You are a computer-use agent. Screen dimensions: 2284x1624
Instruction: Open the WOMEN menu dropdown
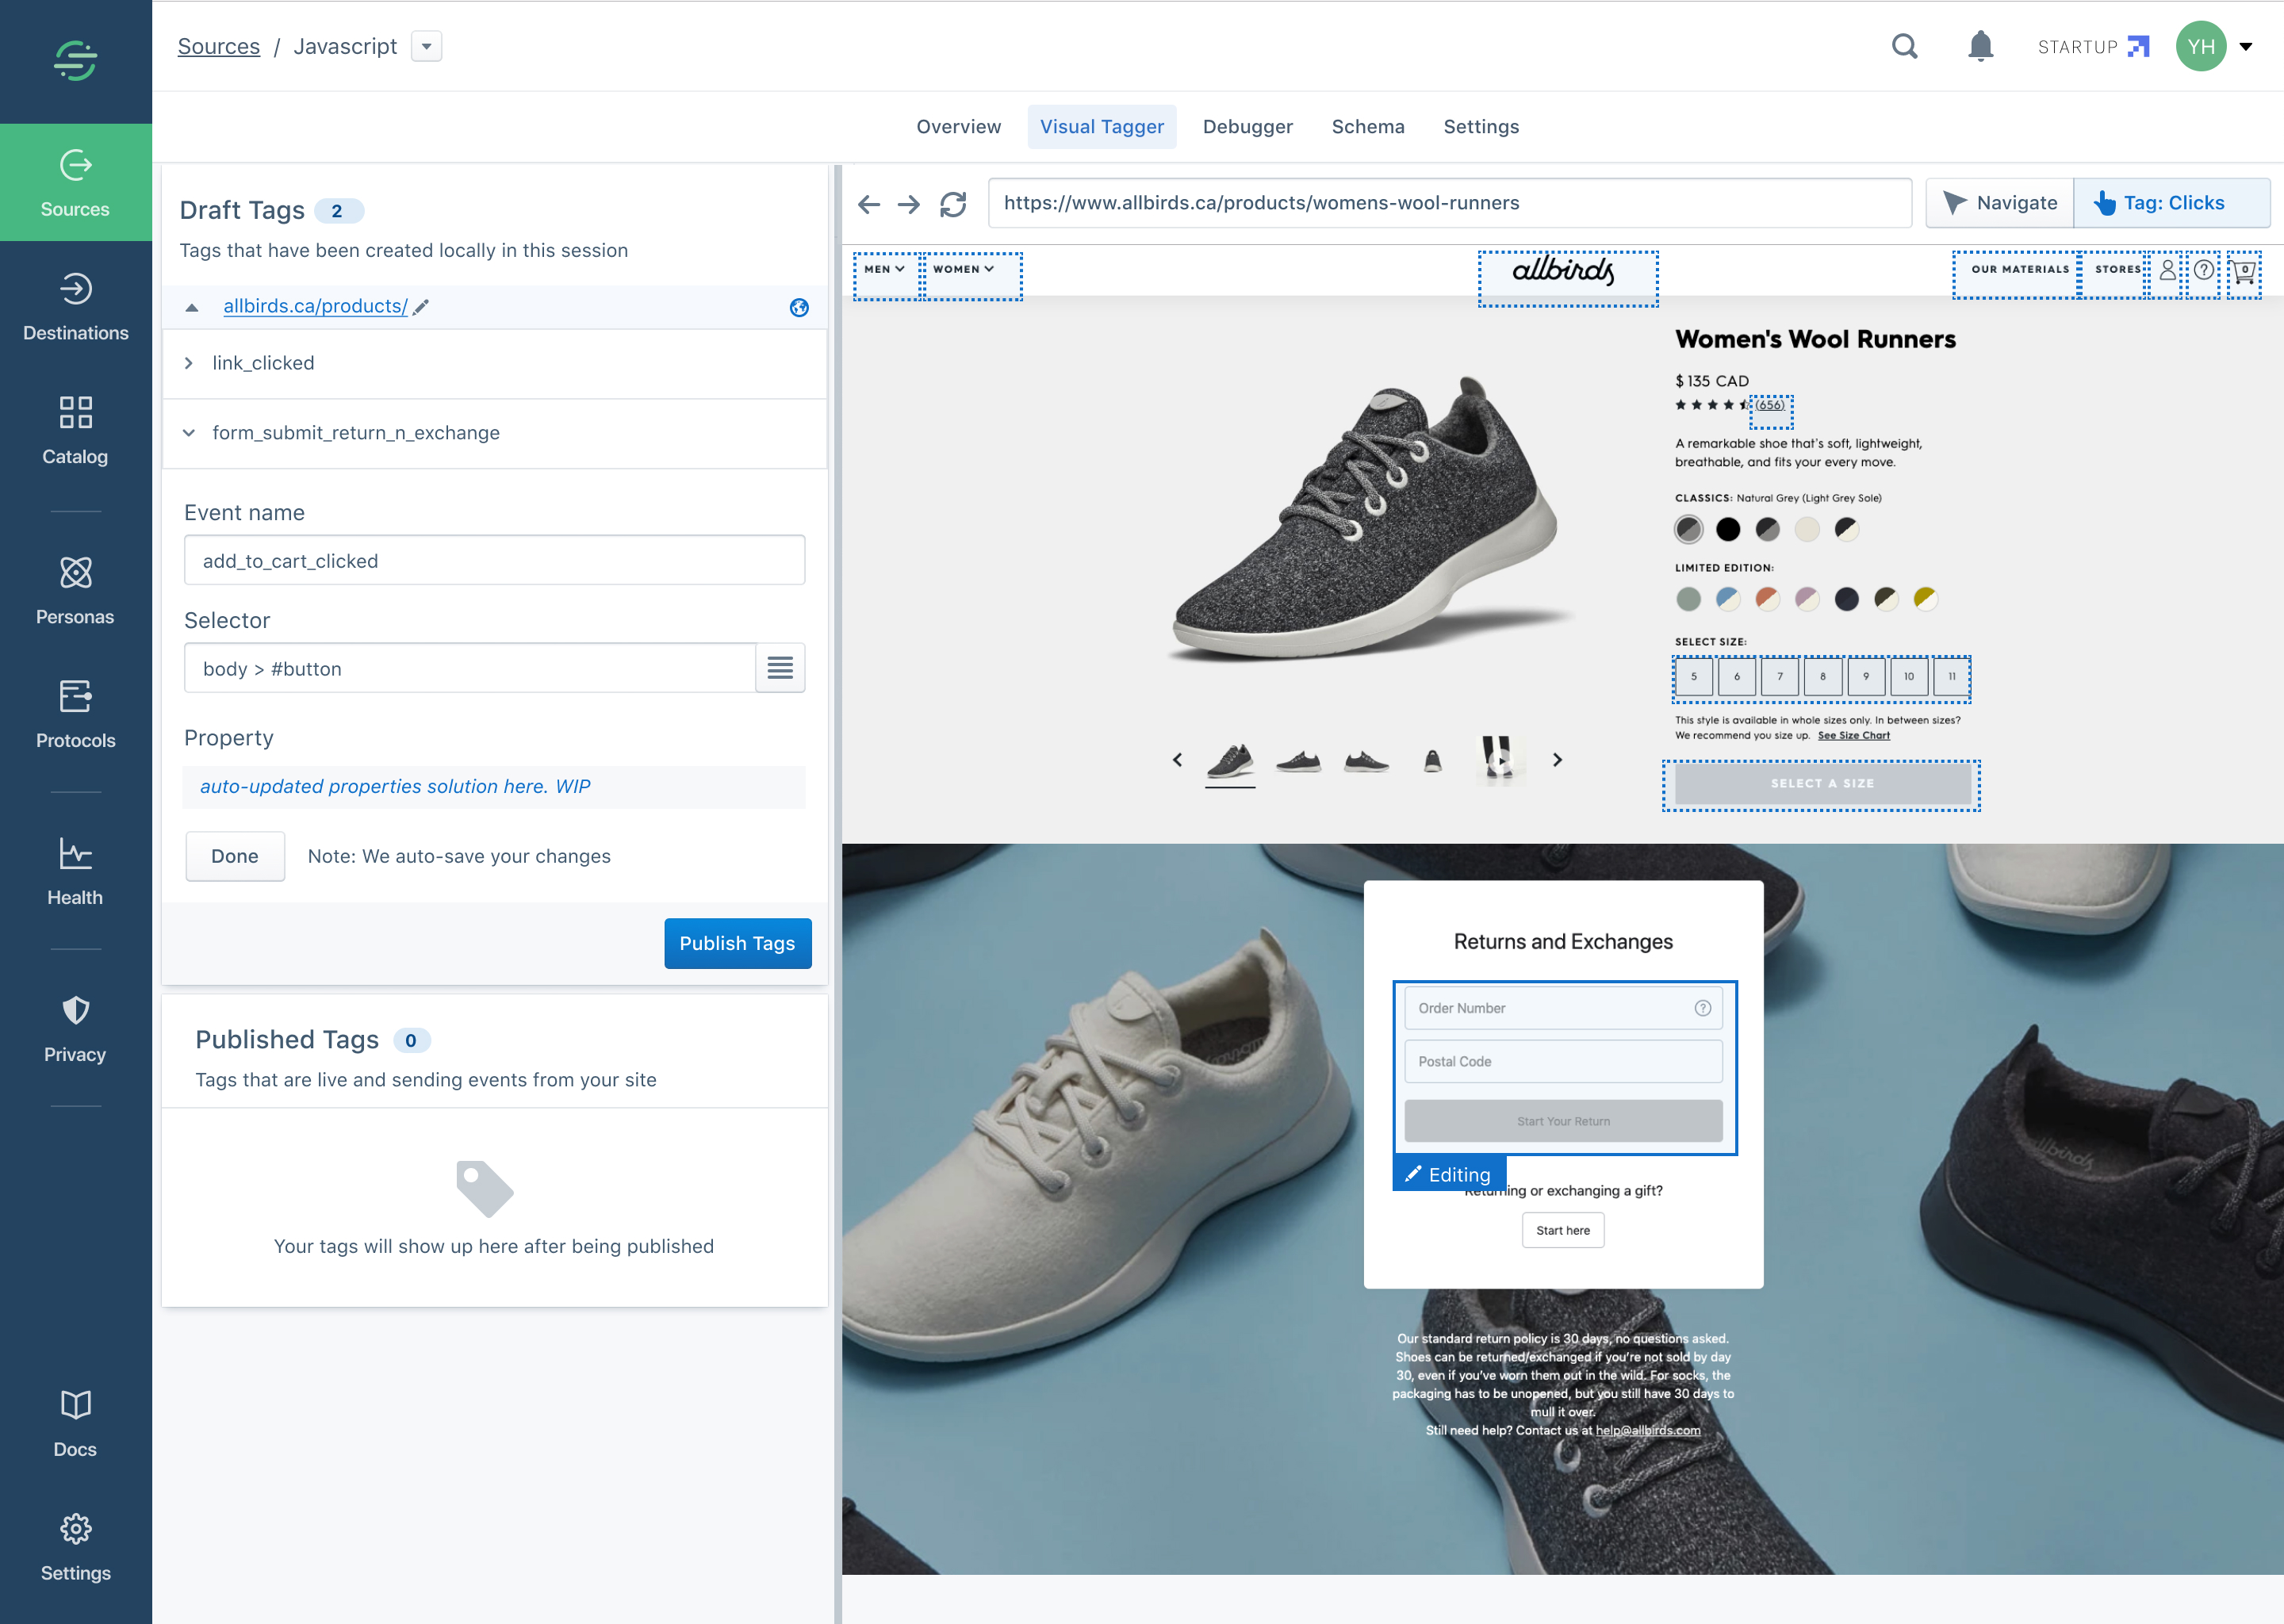pyautogui.click(x=963, y=269)
